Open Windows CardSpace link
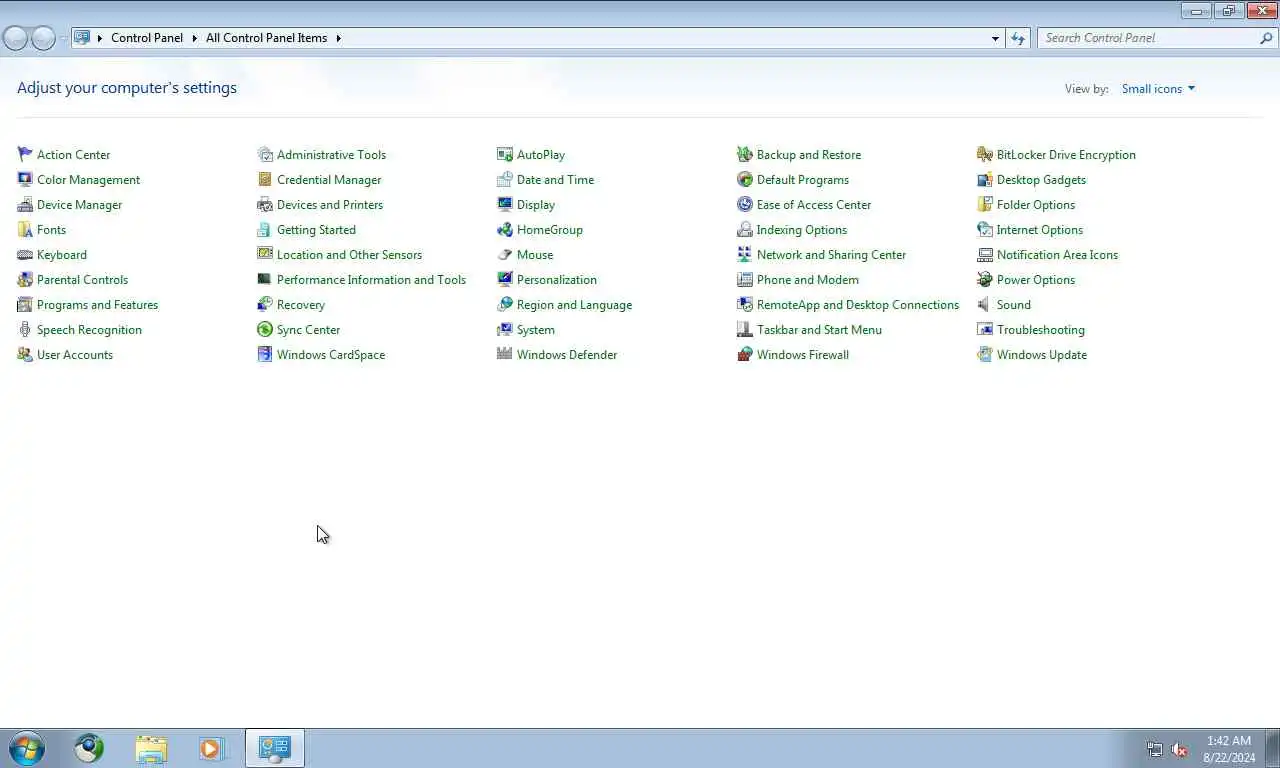The height and width of the screenshot is (768, 1280). click(x=331, y=354)
